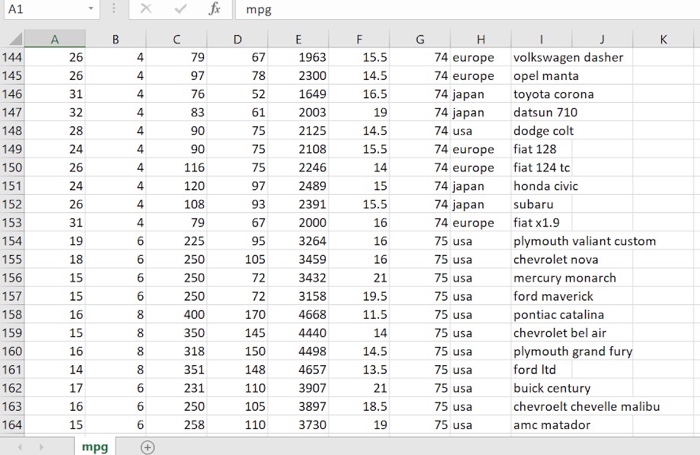
Task: Click the Cancel X icon in formula bar
Action: pyautogui.click(x=146, y=9)
